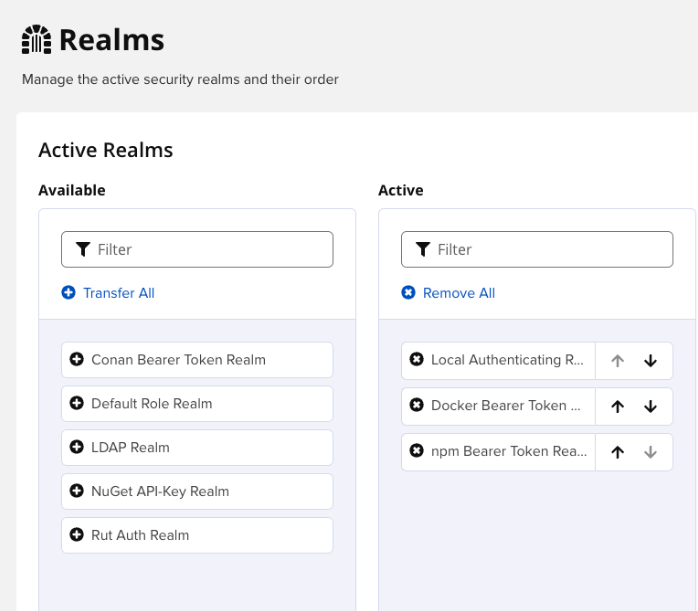The width and height of the screenshot is (698, 611).
Task: Click the Realms page header icon
Action: pyautogui.click(x=36, y=41)
